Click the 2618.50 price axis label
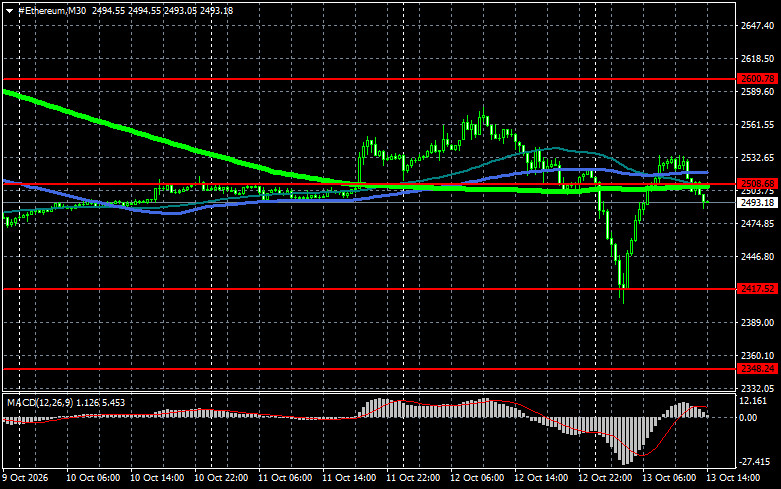This screenshot has height=489, width=781. [758, 59]
